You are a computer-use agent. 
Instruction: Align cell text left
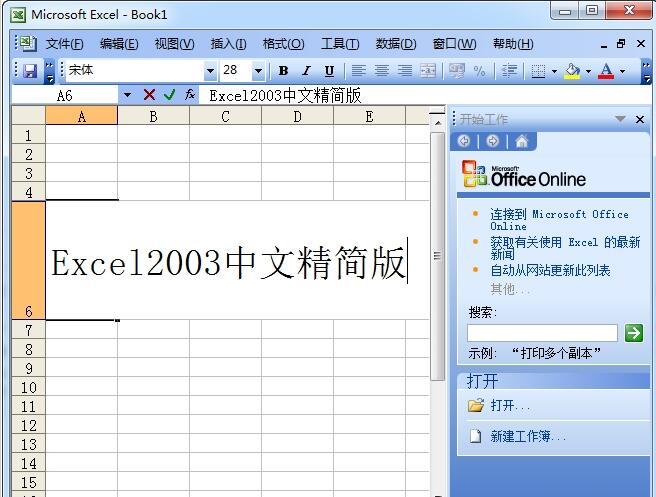click(x=359, y=71)
